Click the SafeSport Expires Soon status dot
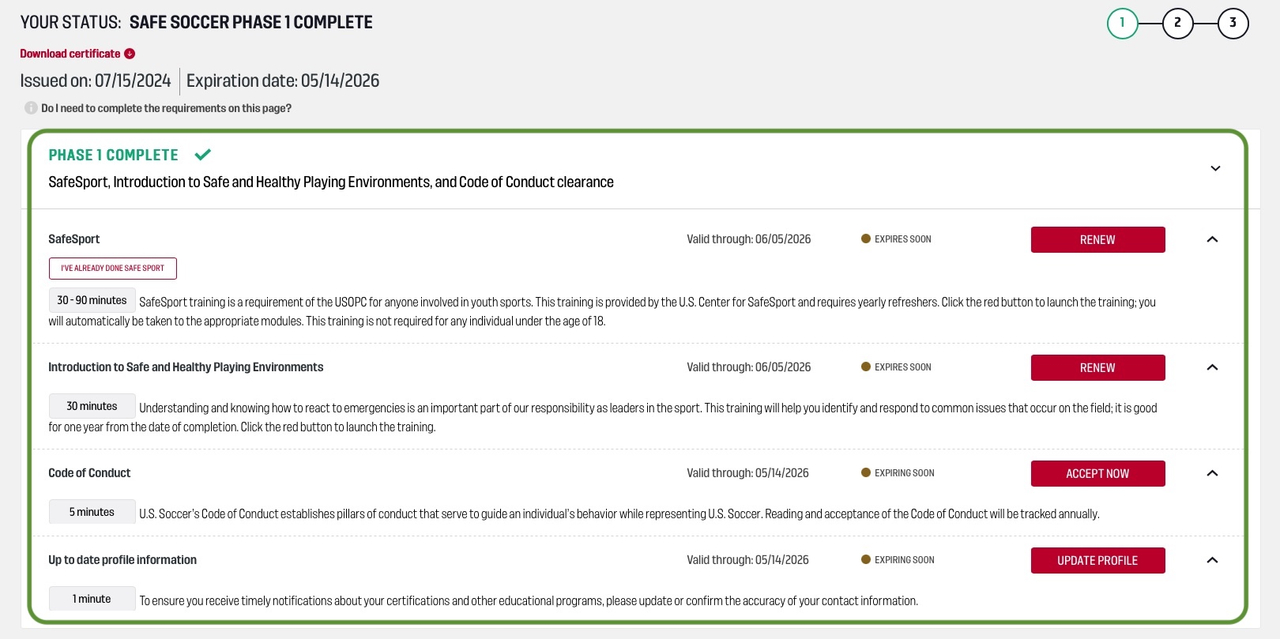Image resolution: width=1280 pixels, height=639 pixels. 866,239
